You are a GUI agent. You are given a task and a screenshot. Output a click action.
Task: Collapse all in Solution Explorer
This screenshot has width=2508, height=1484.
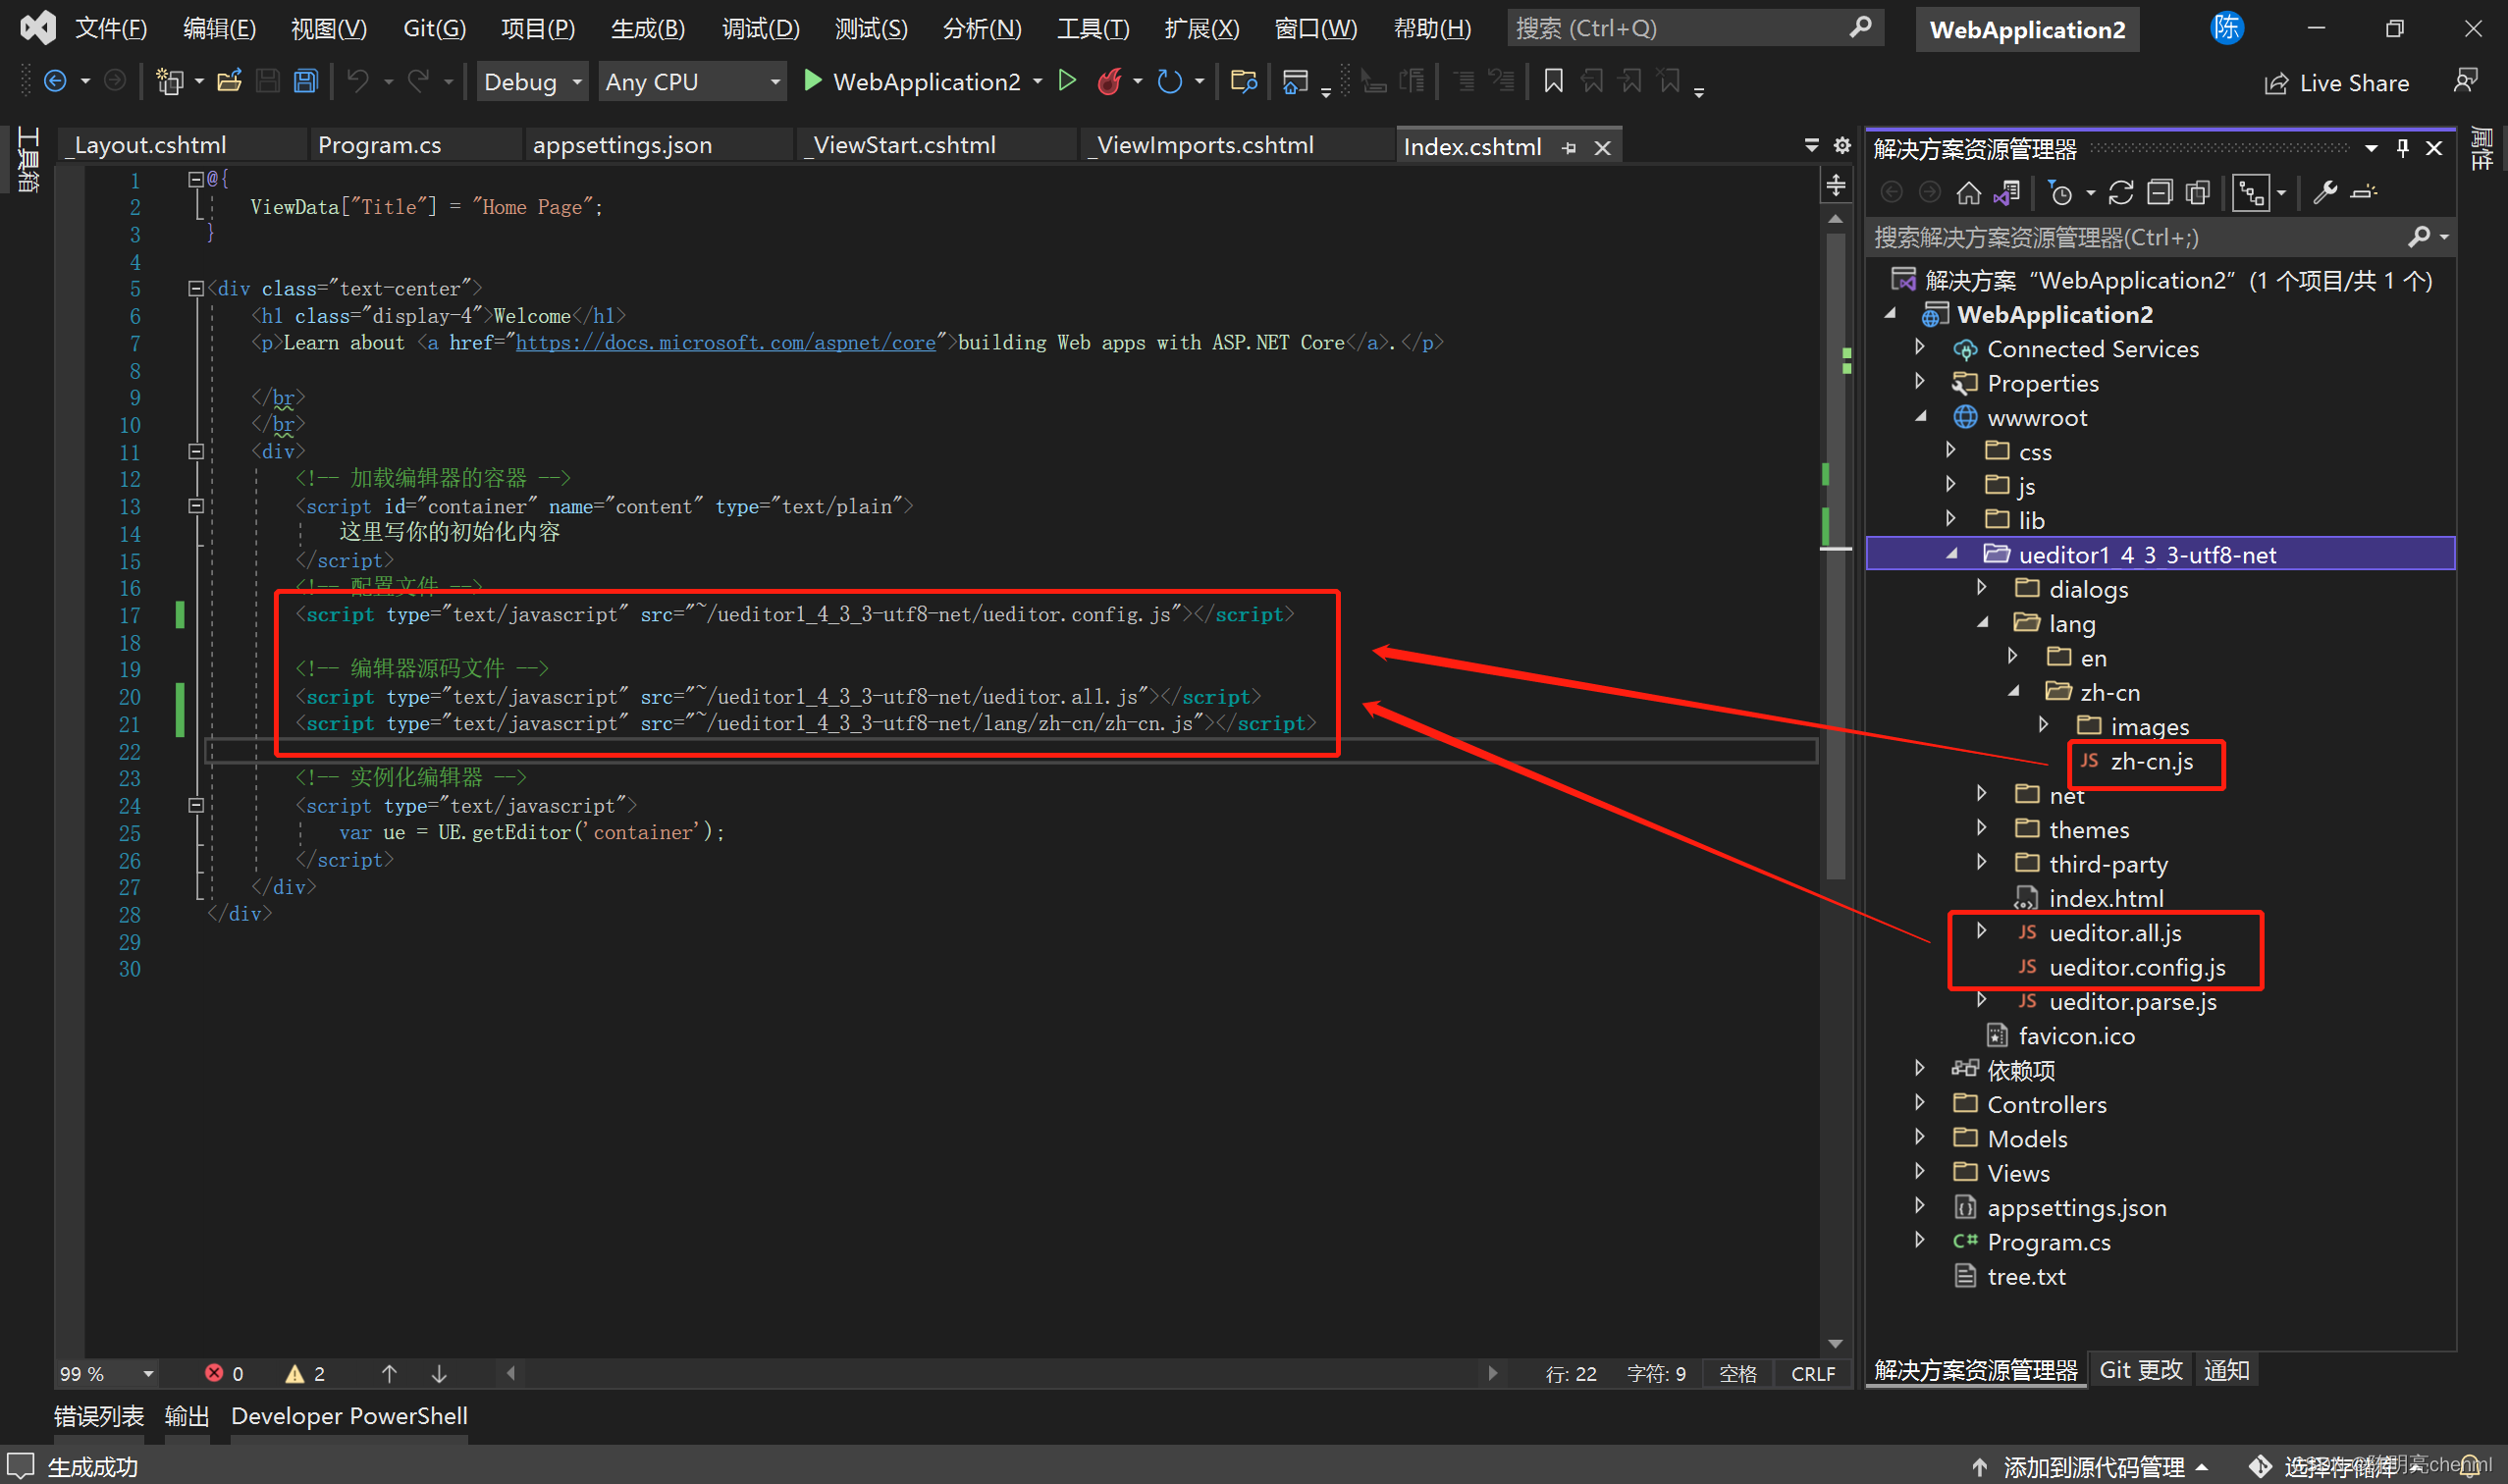click(x=2159, y=193)
